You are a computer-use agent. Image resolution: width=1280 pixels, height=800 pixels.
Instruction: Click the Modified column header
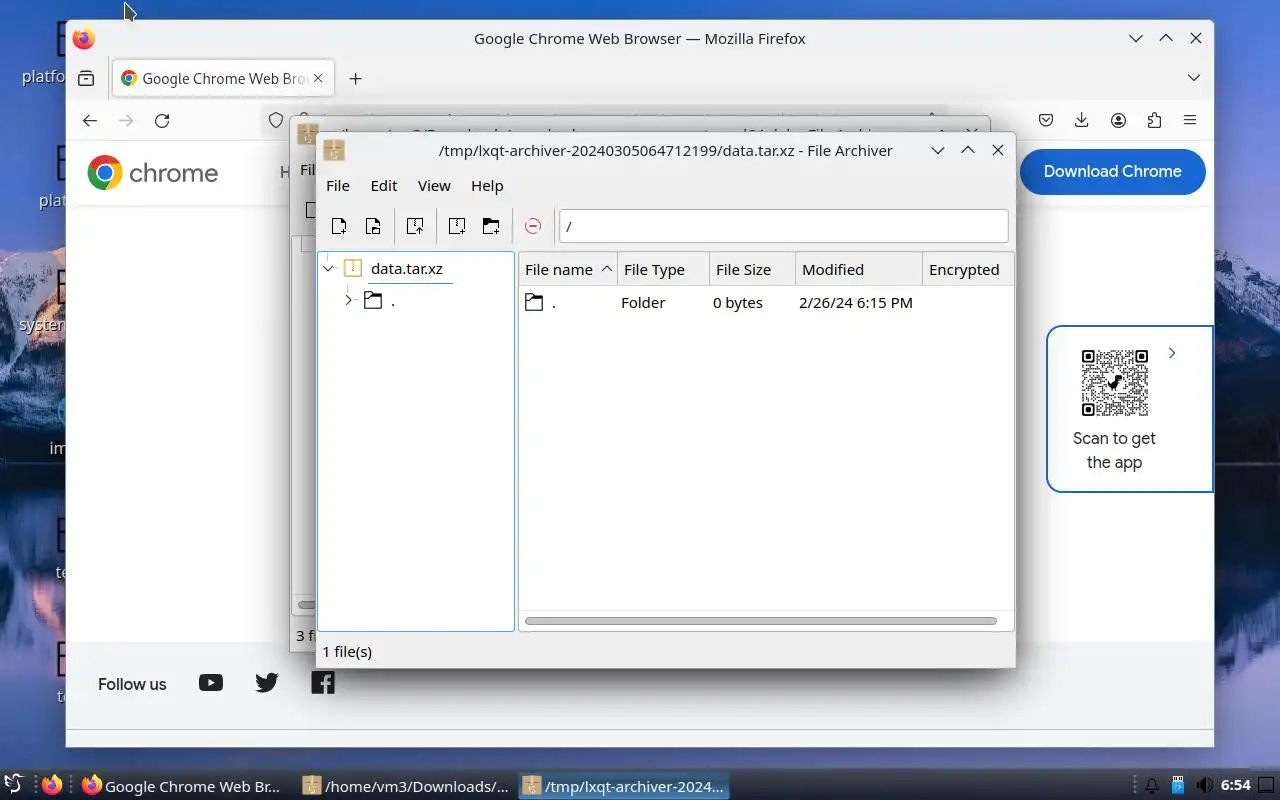(858, 269)
